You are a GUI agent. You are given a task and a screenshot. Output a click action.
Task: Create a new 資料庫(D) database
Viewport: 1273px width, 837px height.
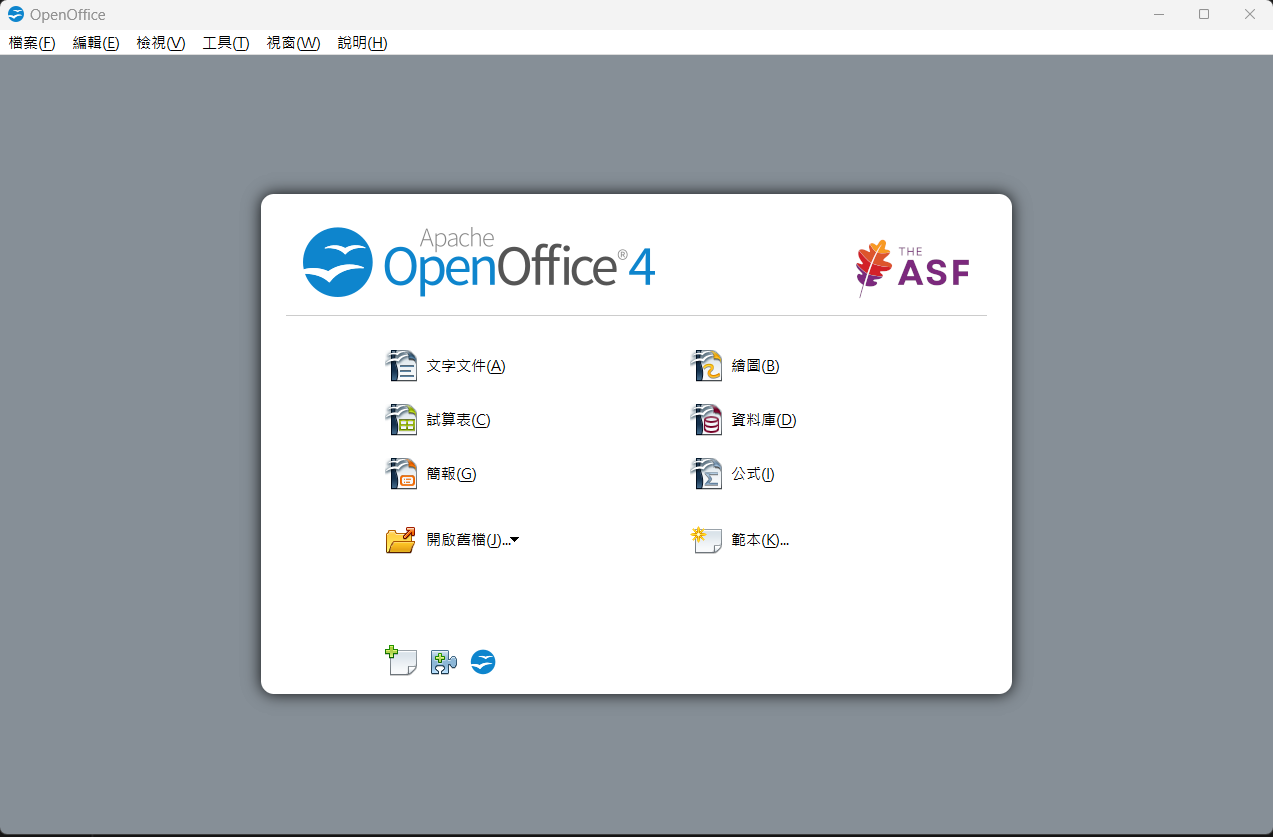coord(764,420)
